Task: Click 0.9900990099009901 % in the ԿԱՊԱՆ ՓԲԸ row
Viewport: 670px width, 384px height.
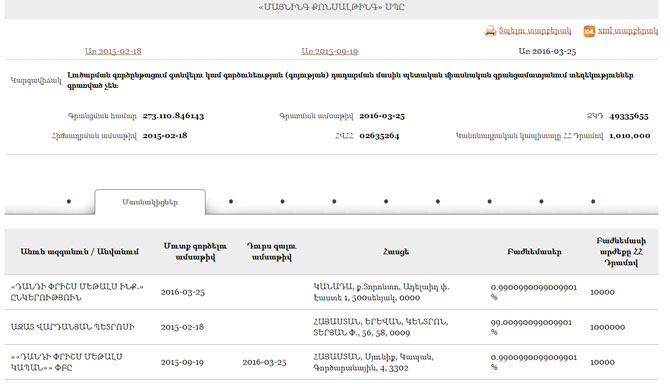Action: [534, 362]
